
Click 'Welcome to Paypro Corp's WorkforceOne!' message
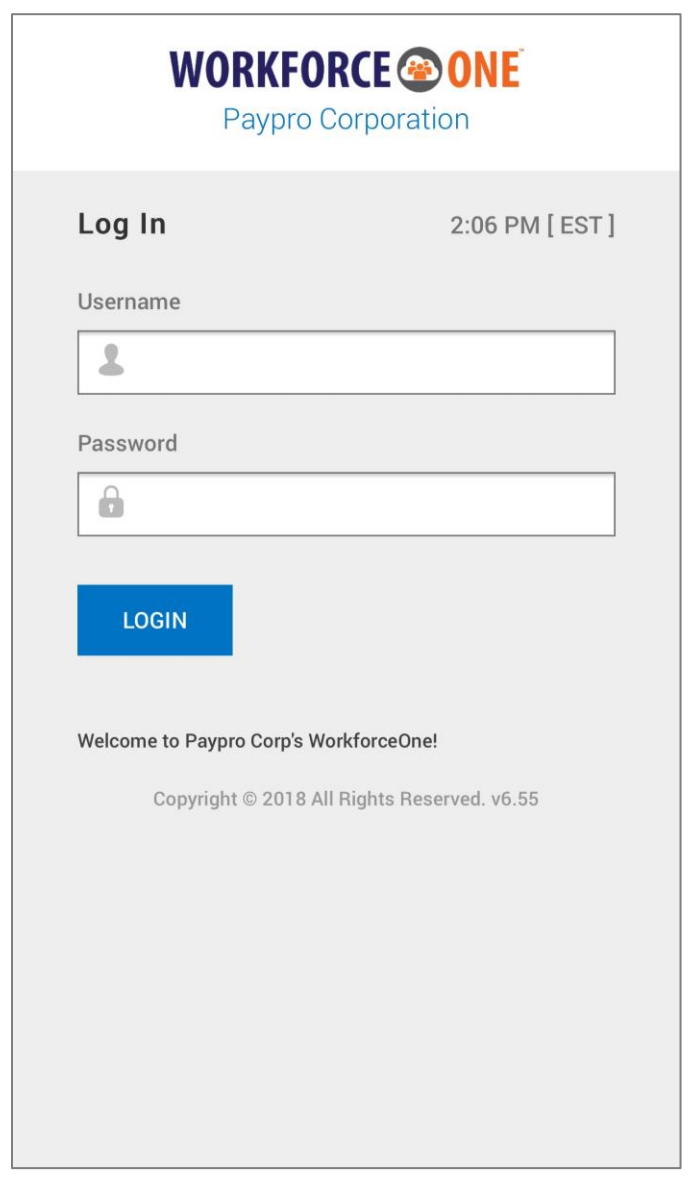point(257,741)
